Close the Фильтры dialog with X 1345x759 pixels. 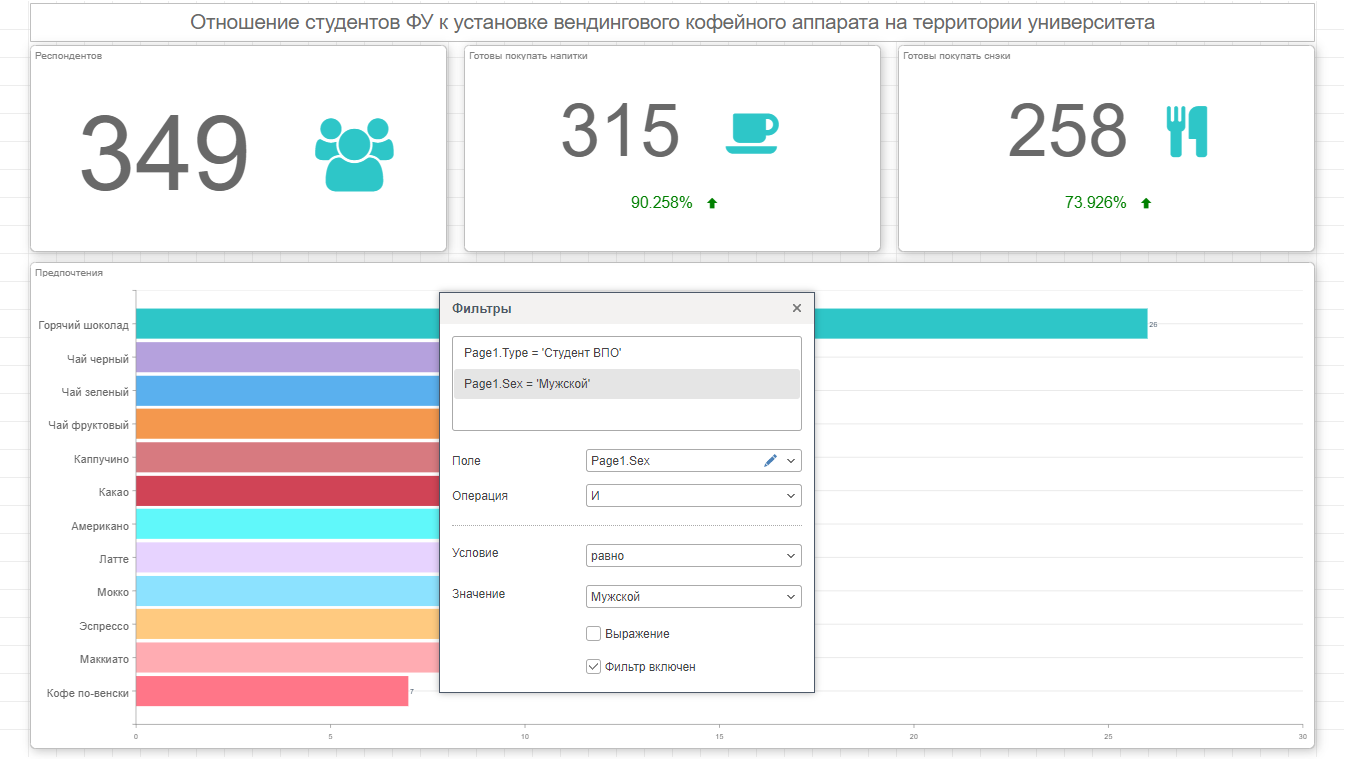(797, 308)
